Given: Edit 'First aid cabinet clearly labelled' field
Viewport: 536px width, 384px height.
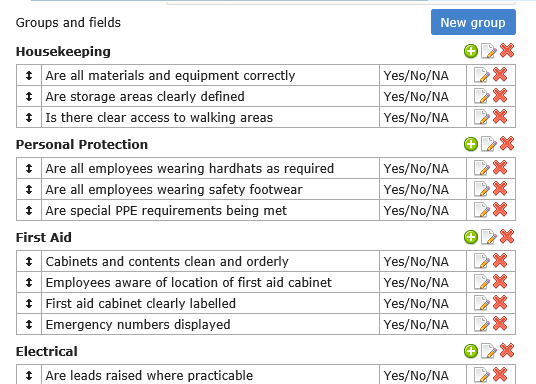Looking at the screenshot, I should 482,303.
